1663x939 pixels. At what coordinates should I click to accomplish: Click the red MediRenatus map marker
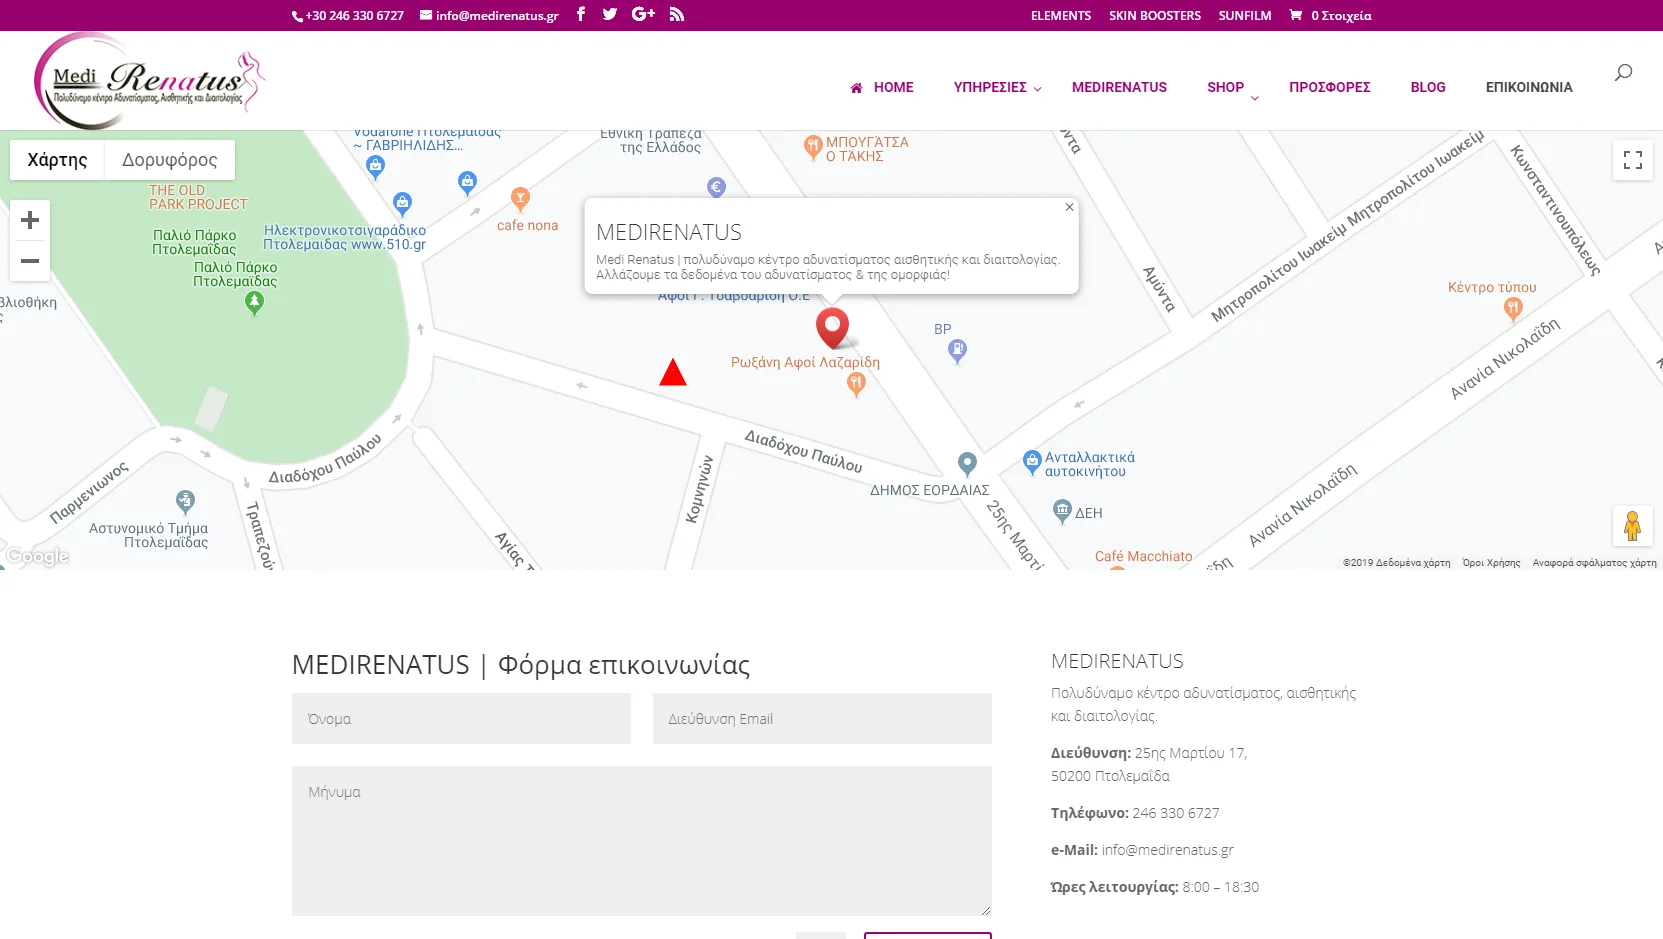(832, 328)
